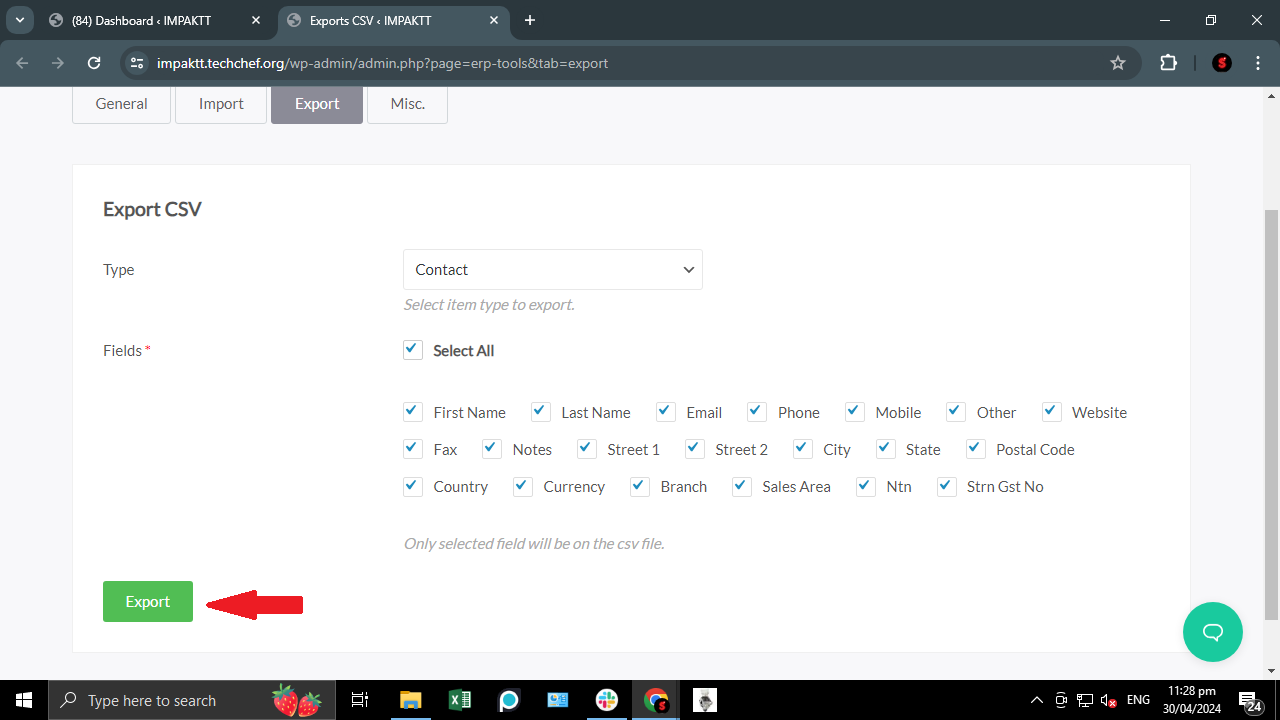The image size is (1280, 720).
Task: Click the taskbar search box
Action: pos(192,700)
